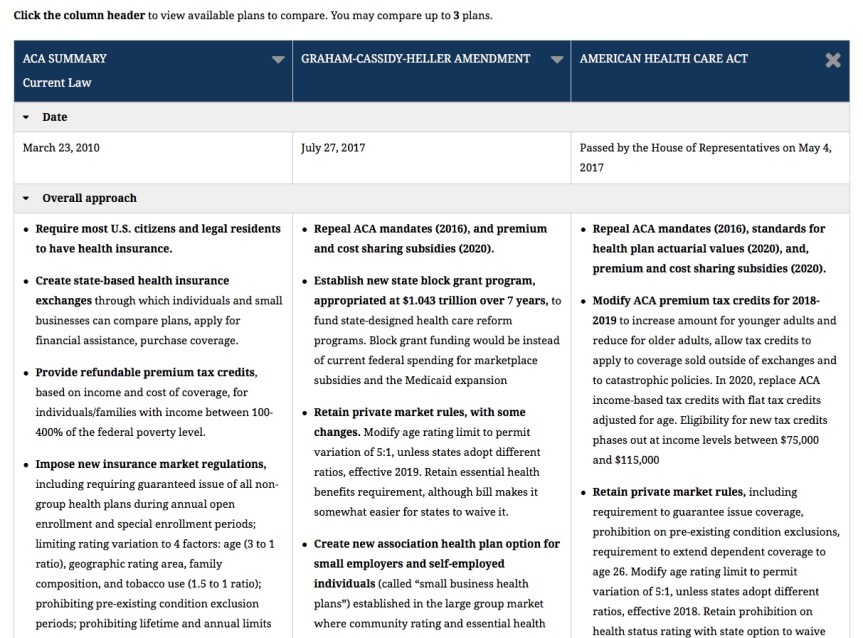863x638 pixels.
Task: Click the Impose new insurance market regulations bullet
Action: point(150,465)
